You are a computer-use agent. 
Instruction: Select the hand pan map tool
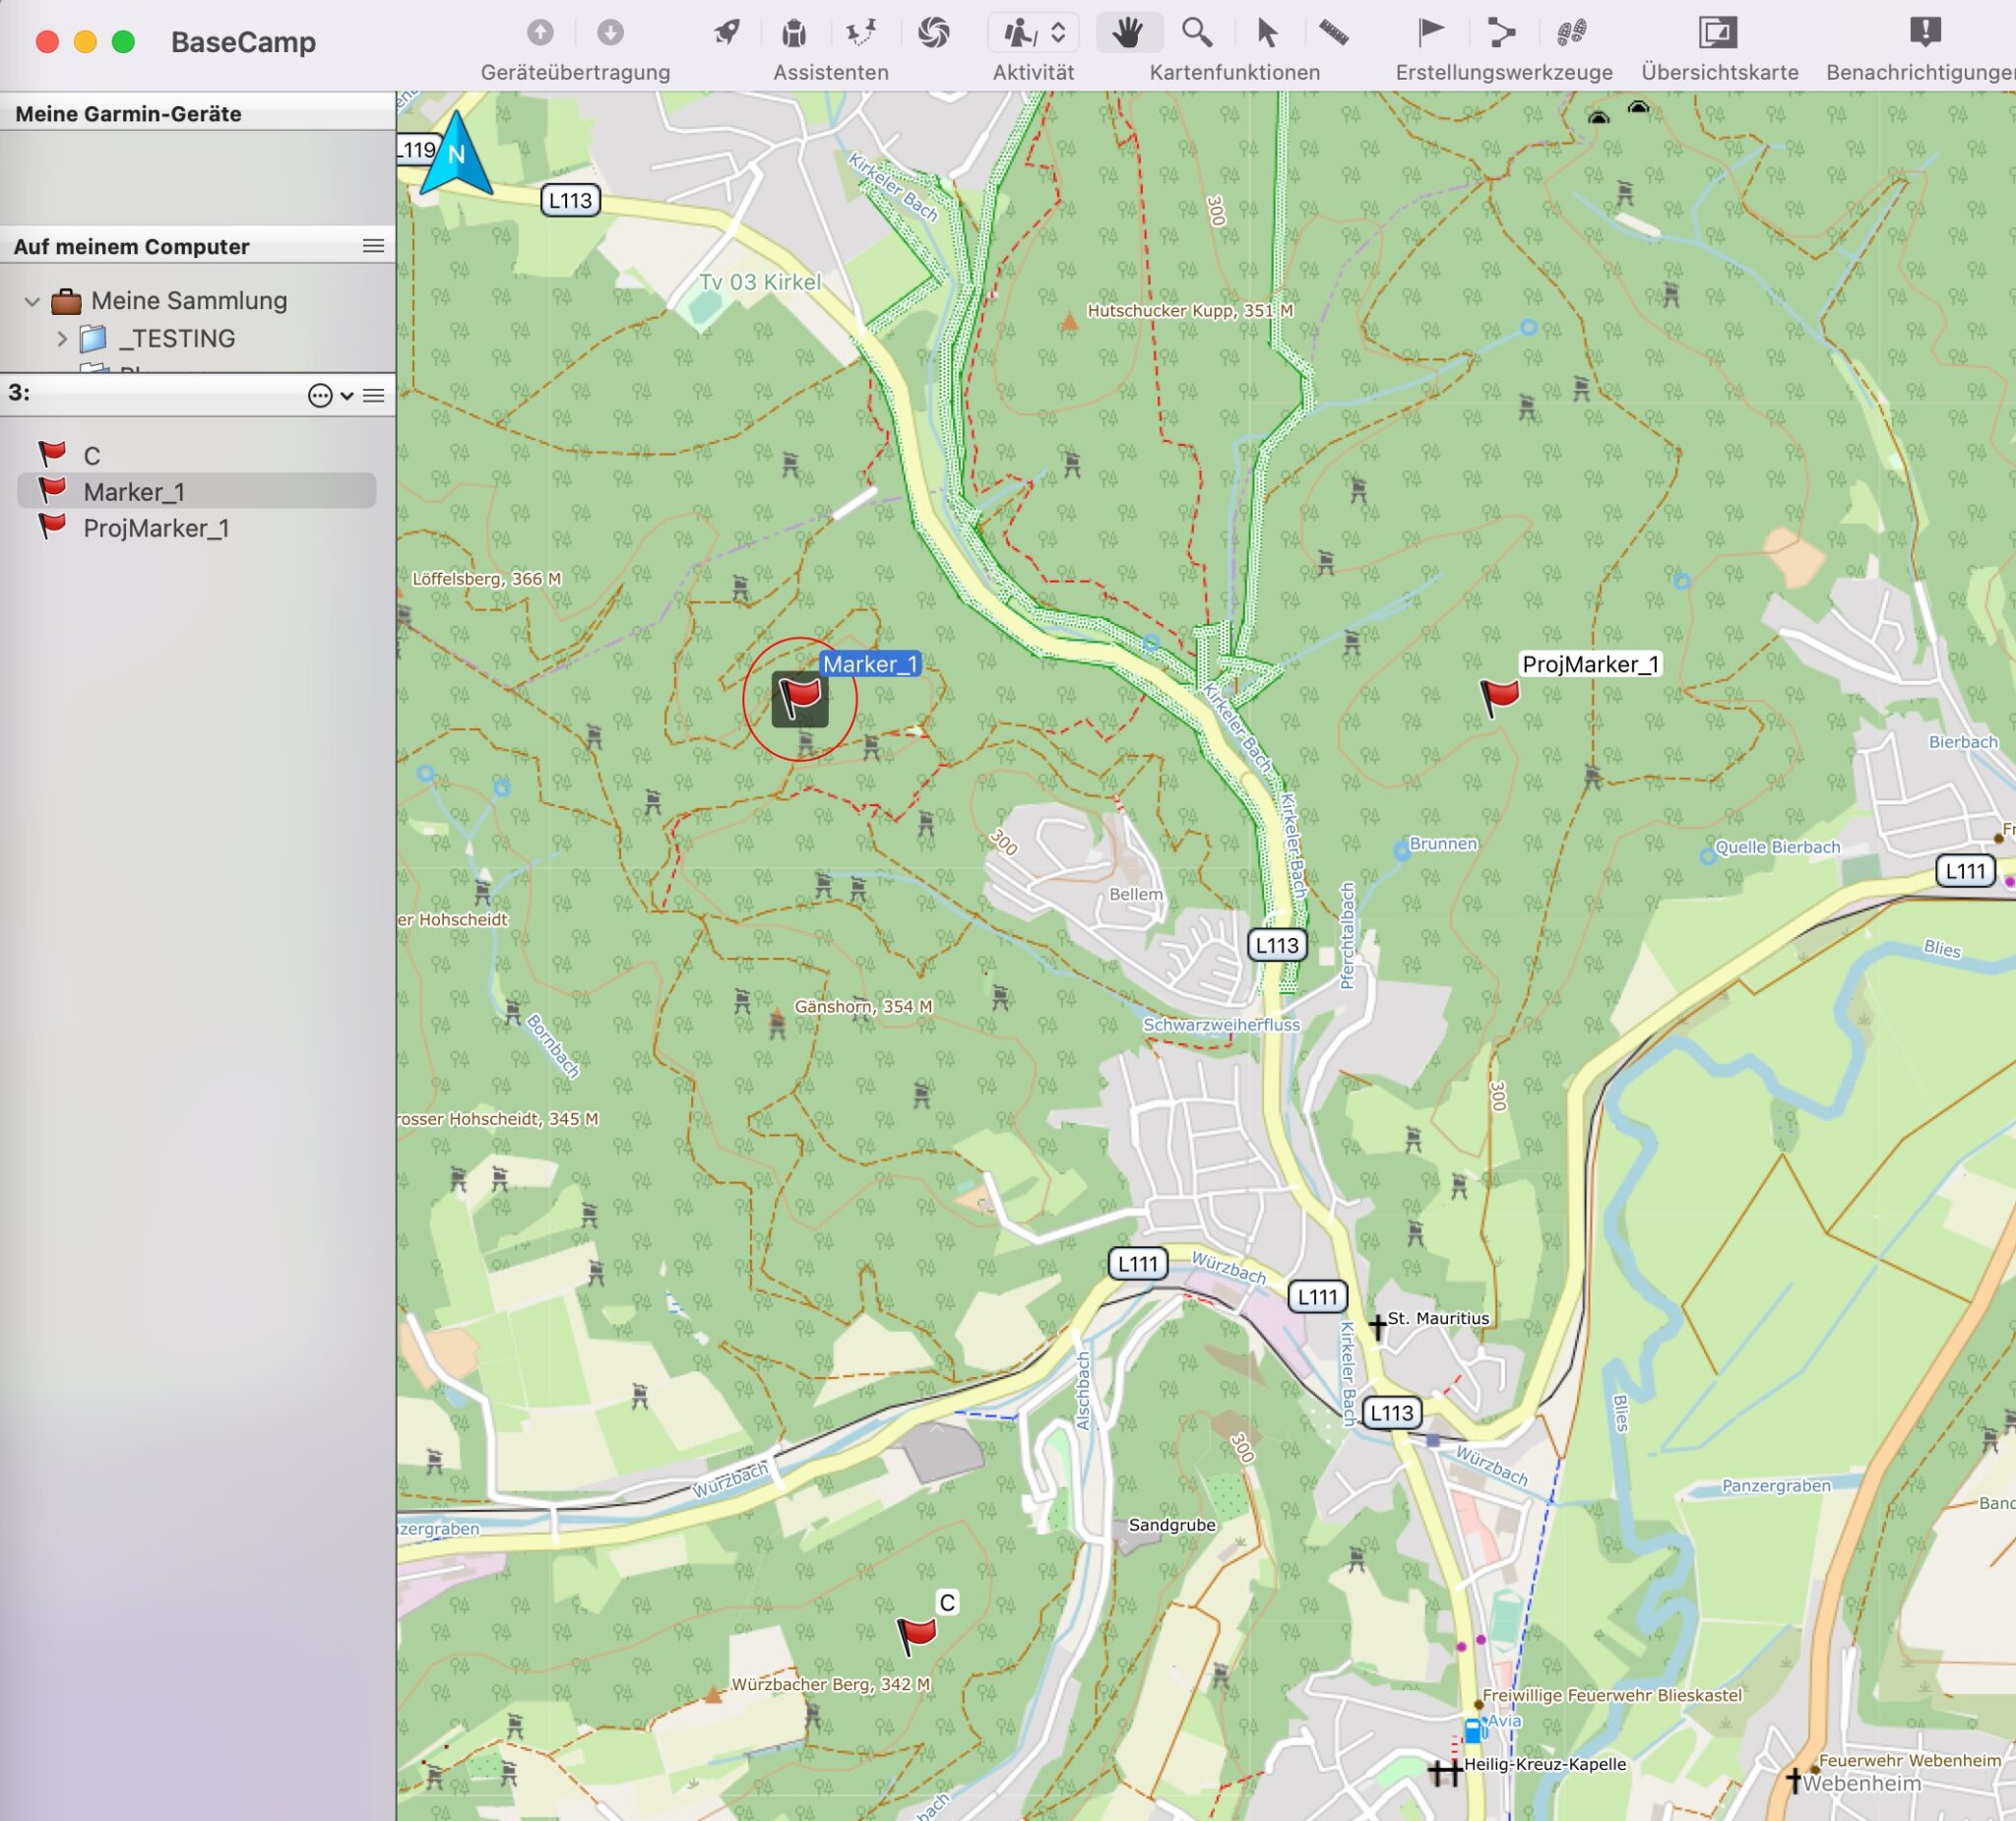pos(1129,33)
